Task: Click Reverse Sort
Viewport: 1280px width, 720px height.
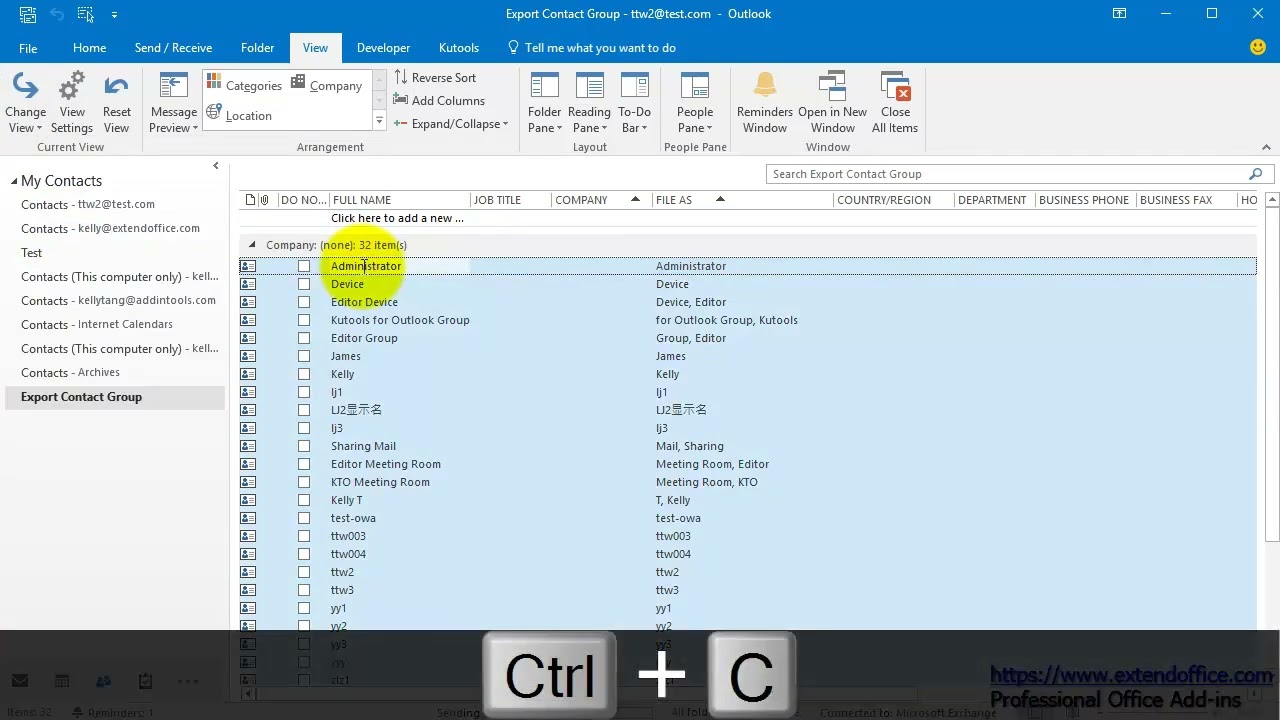Action: (x=435, y=78)
